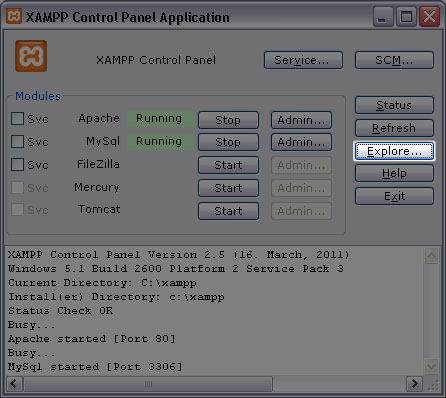
Task: Minimize the XAMPP window
Action: 383,16
